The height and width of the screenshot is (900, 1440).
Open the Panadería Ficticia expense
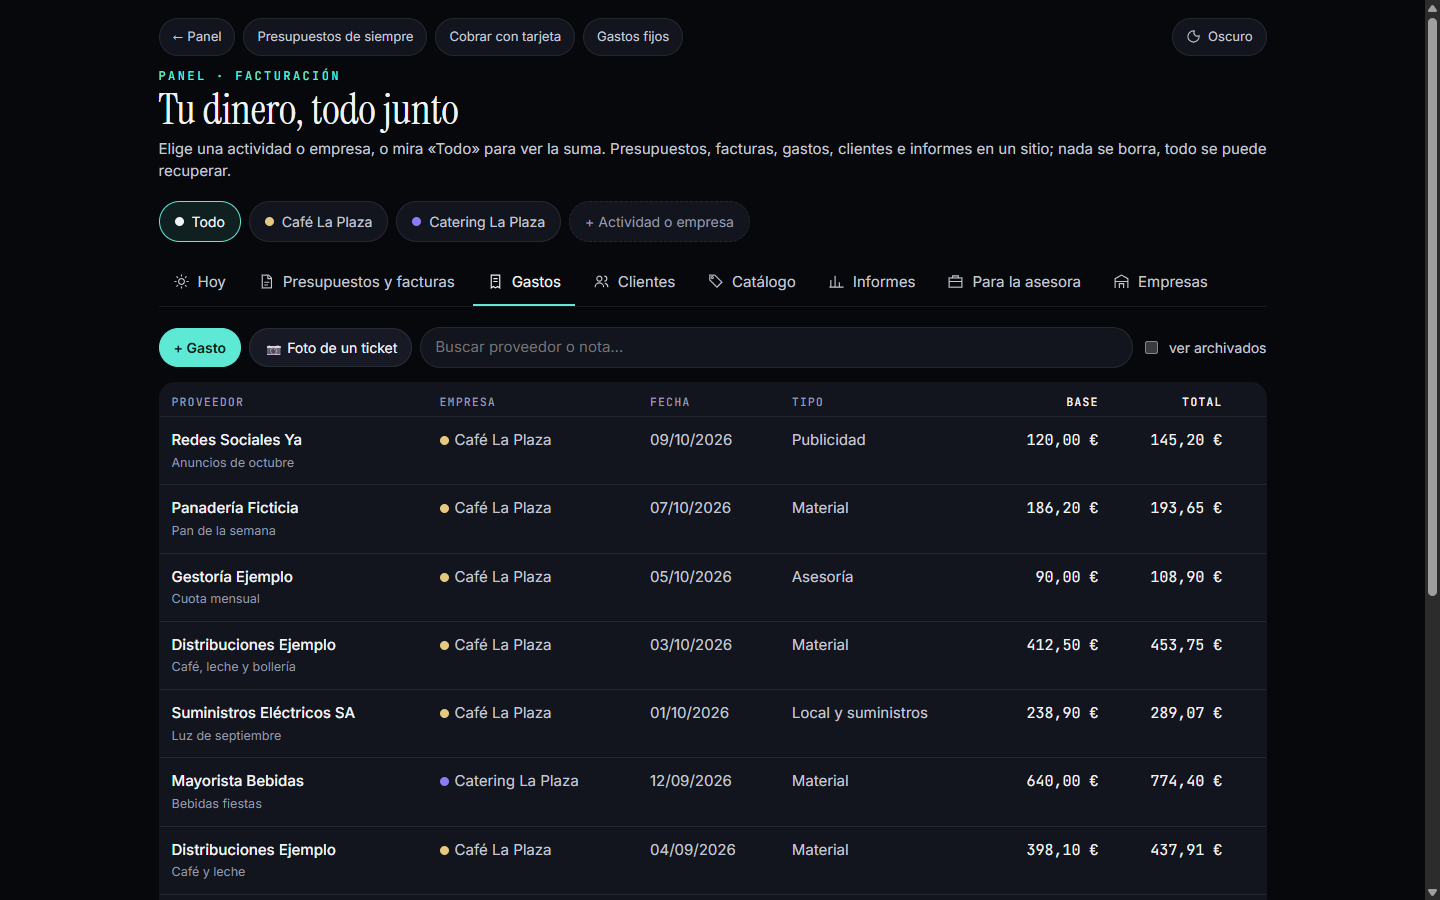point(712,519)
